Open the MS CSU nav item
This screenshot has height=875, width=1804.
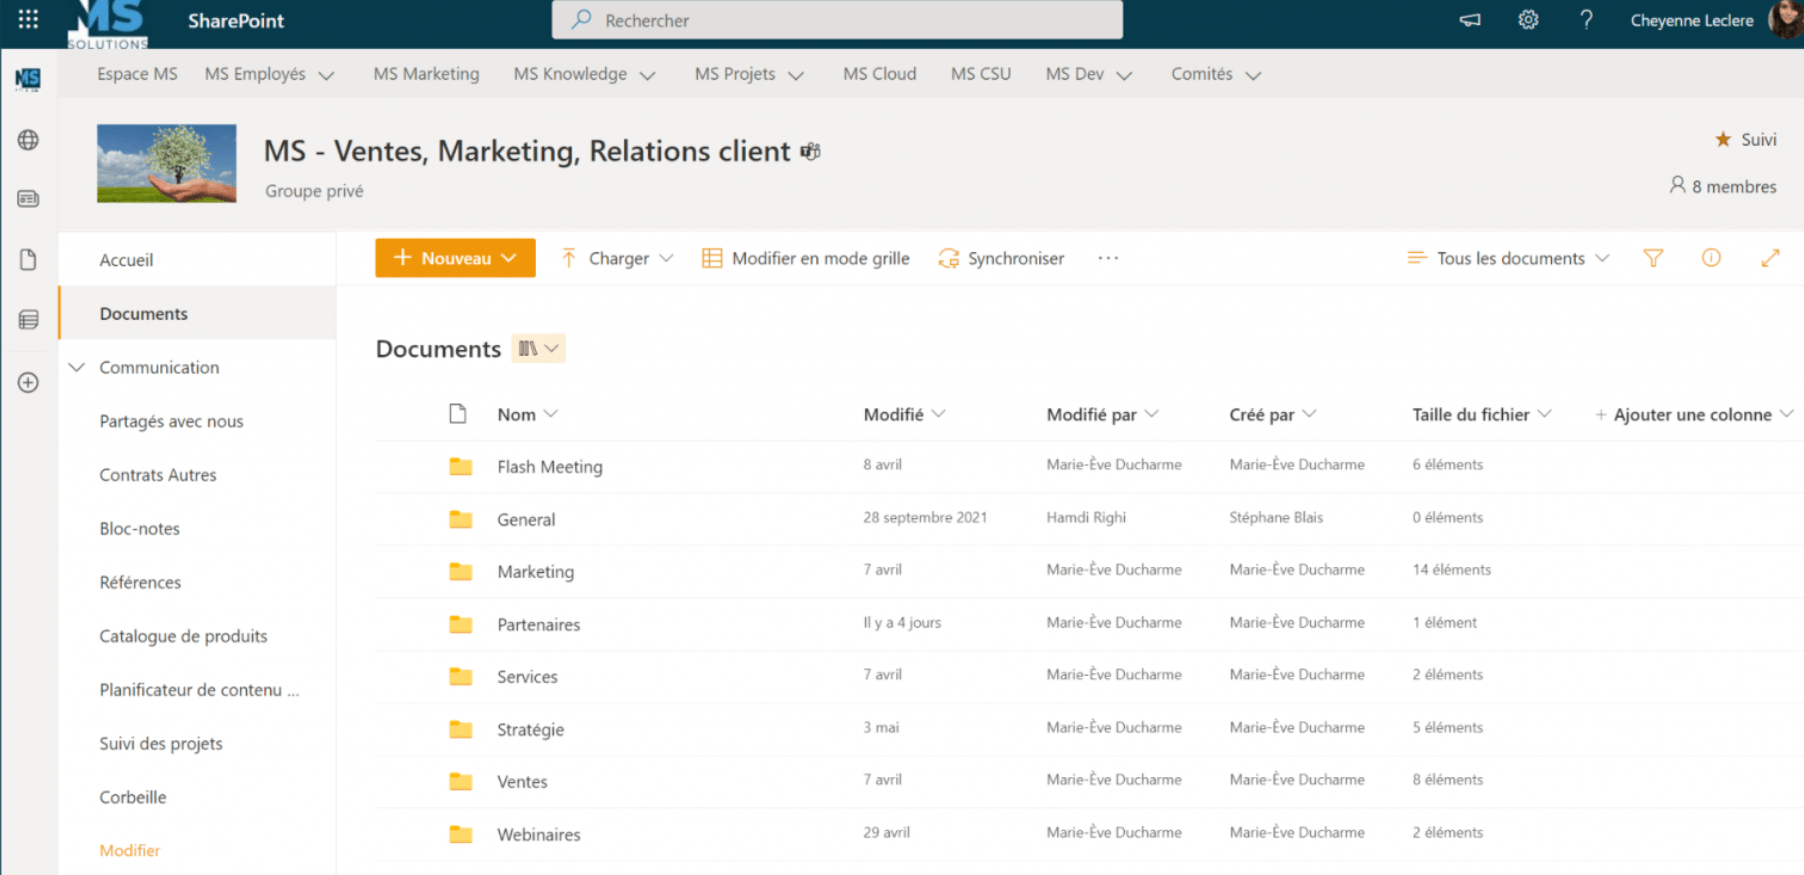pos(980,74)
